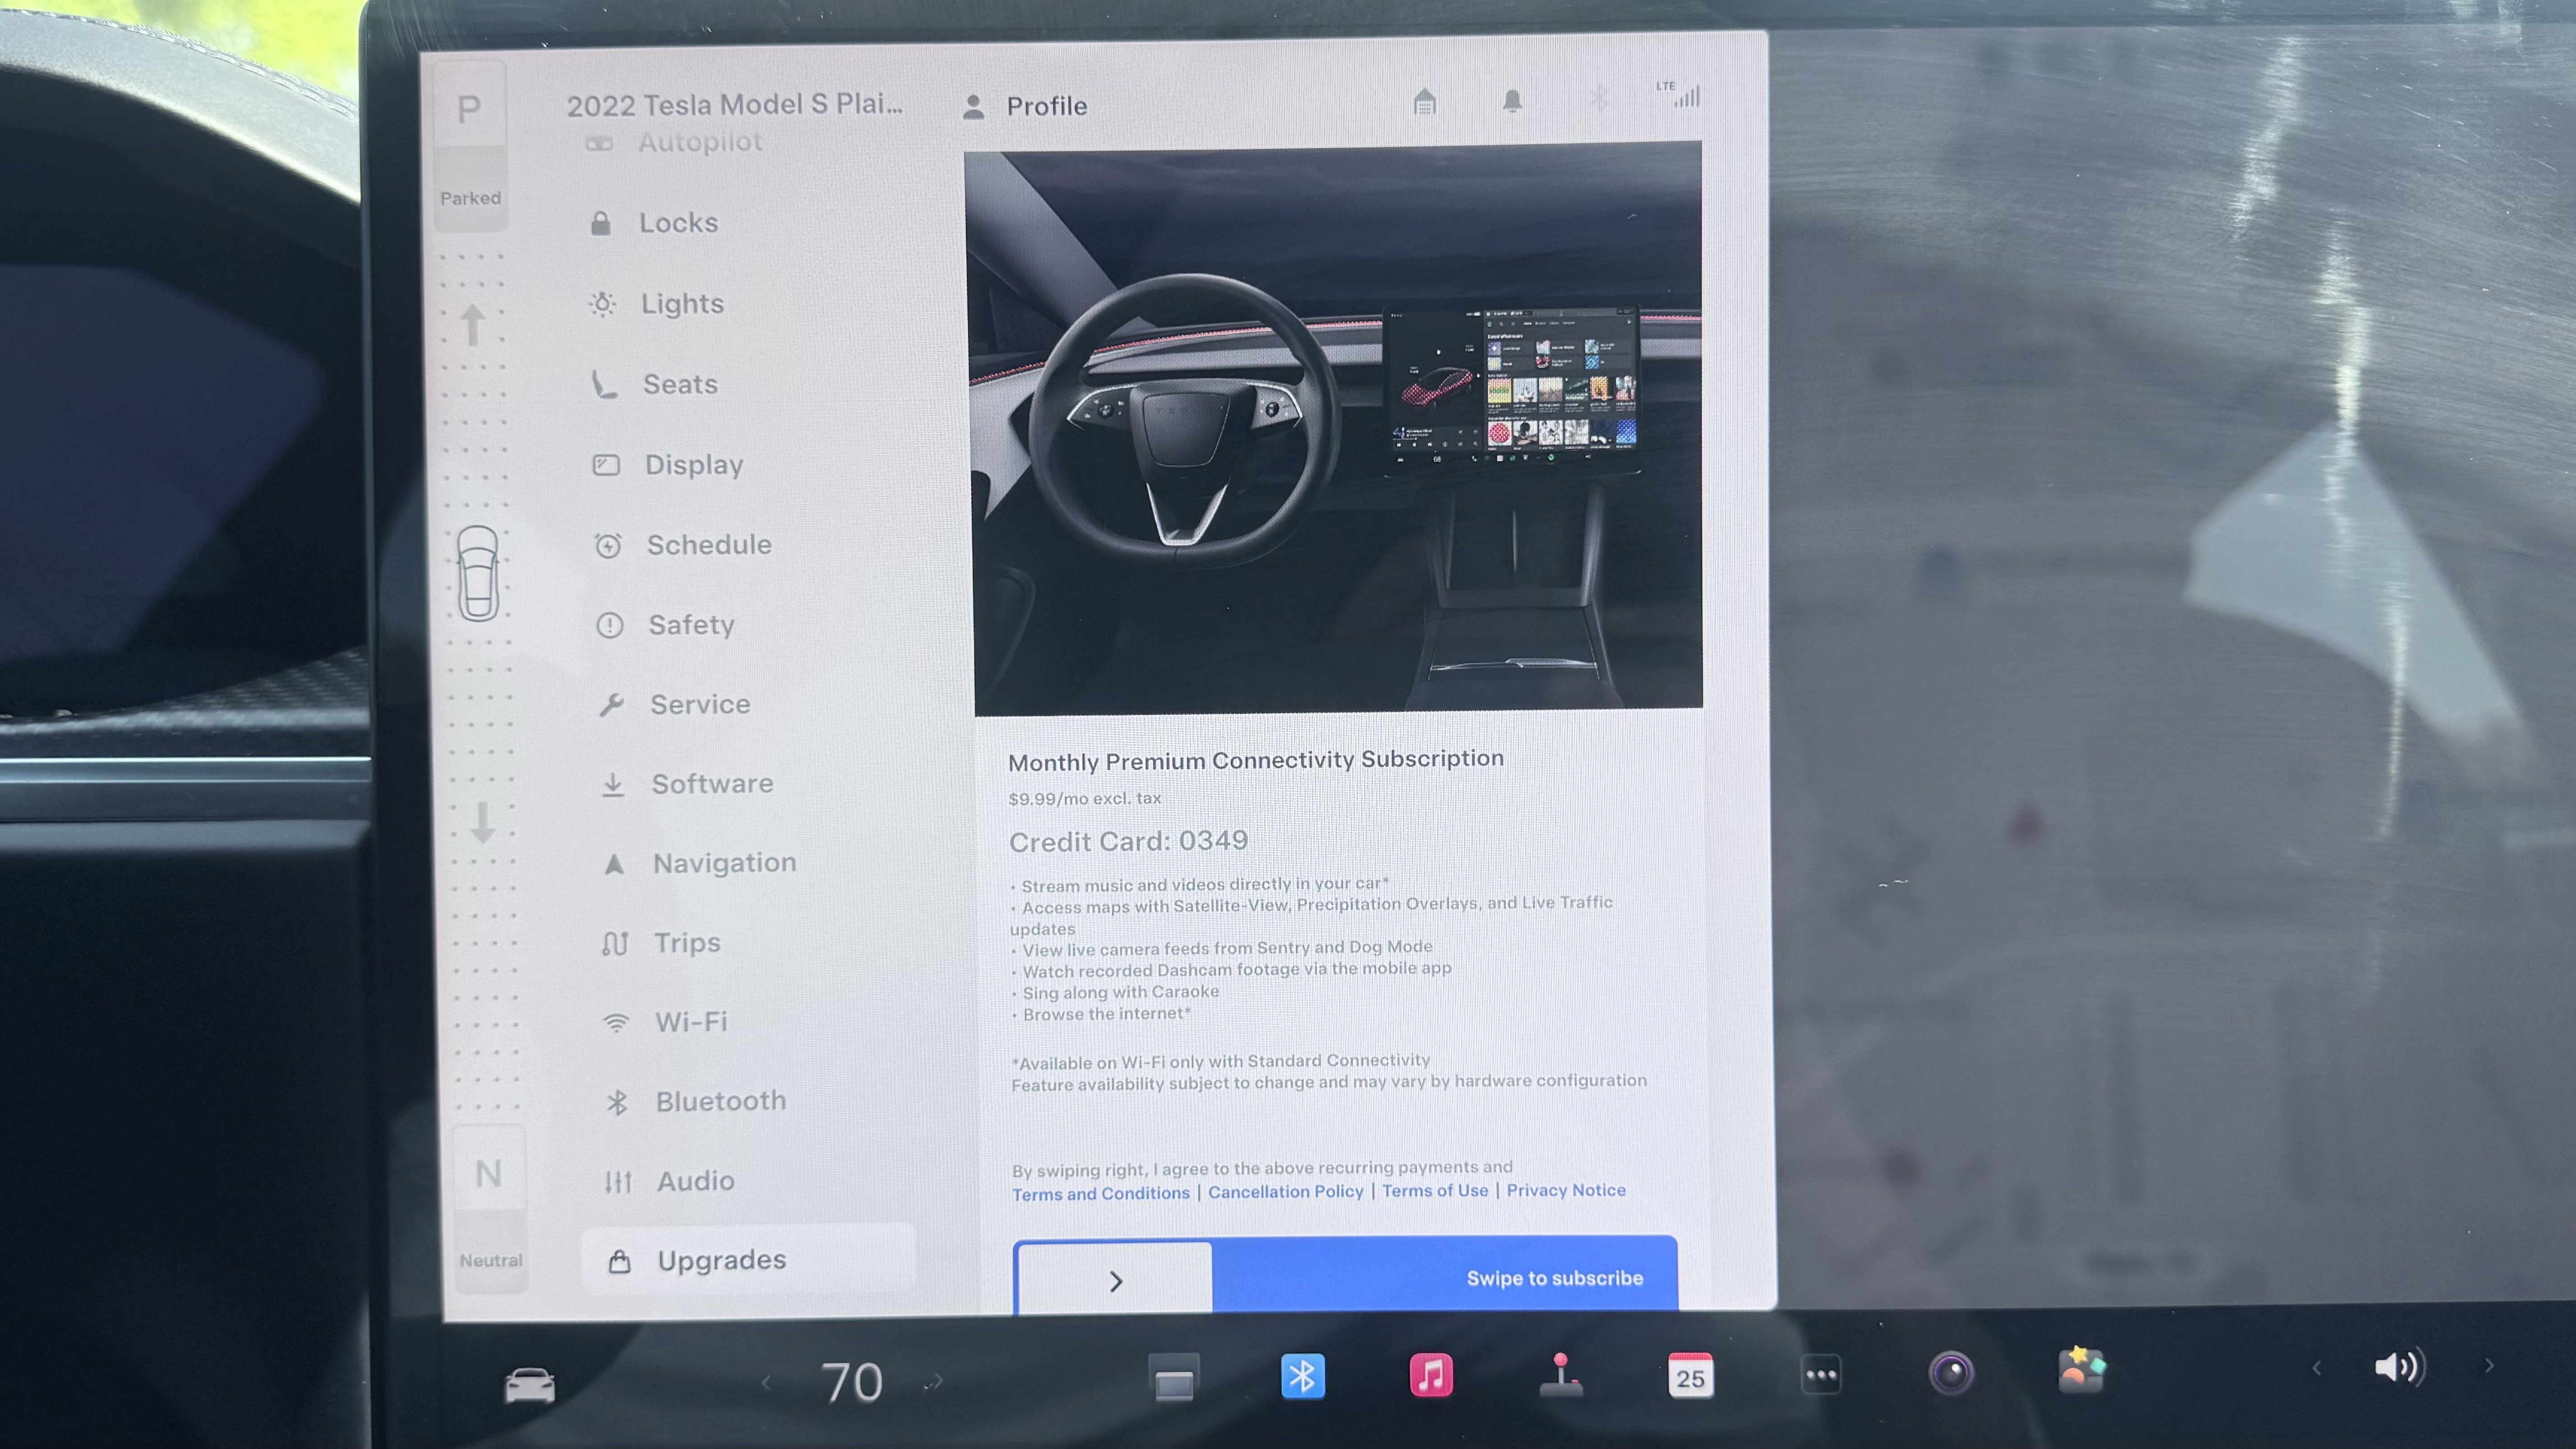The height and width of the screenshot is (1449, 2576).
Task: Open the Seats settings panel
Action: pyautogui.click(x=680, y=383)
